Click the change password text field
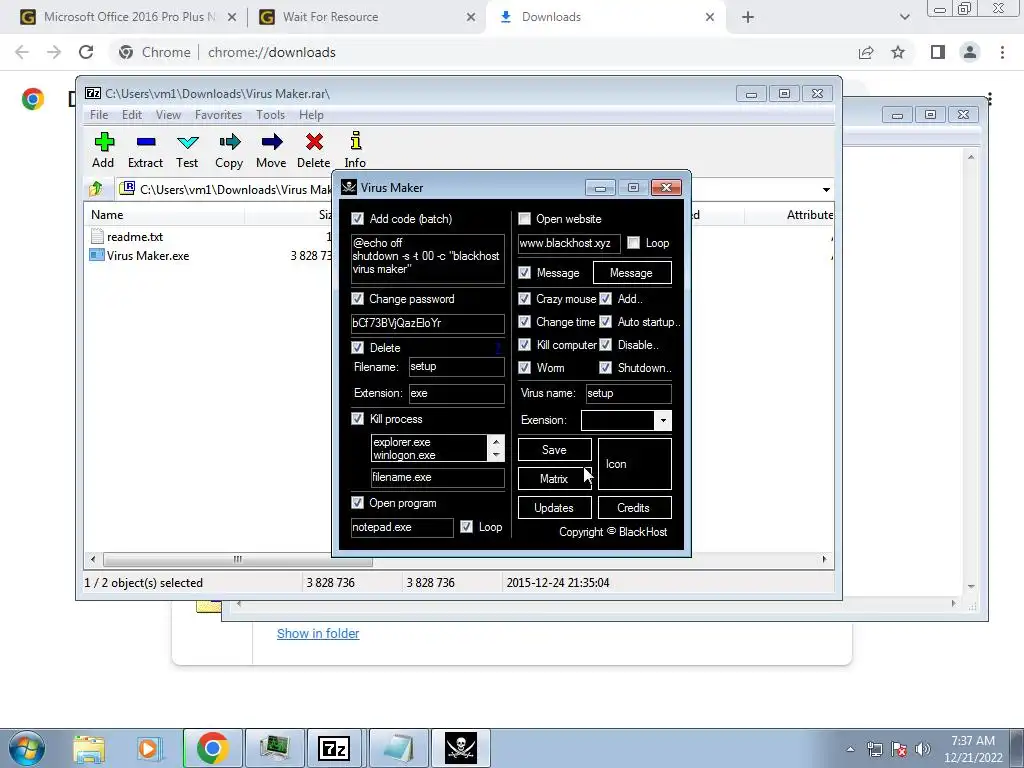The width and height of the screenshot is (1024, 768). point(428,323)
